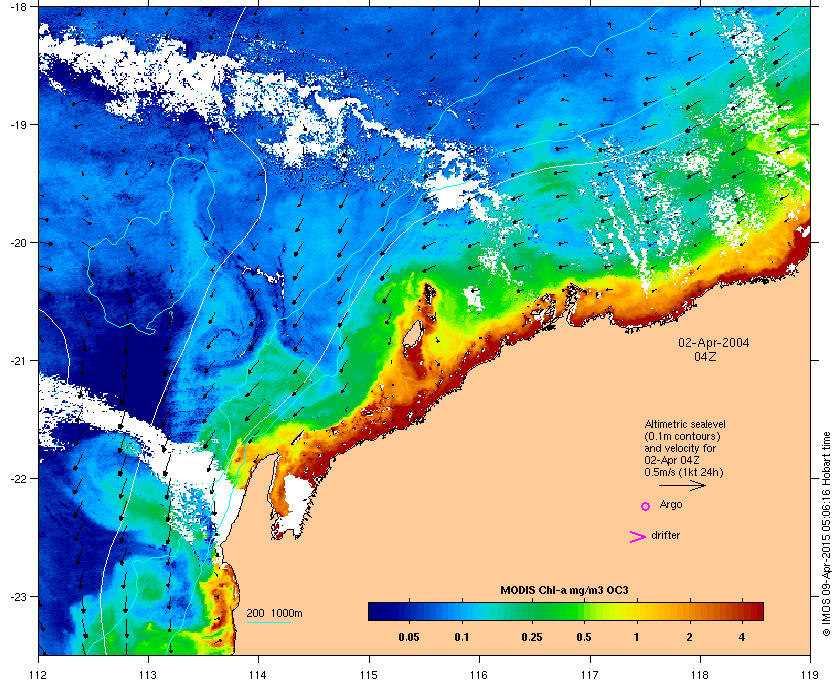Click the '0.5m/s (1kt 24h)' text

[x=684, y=473]
